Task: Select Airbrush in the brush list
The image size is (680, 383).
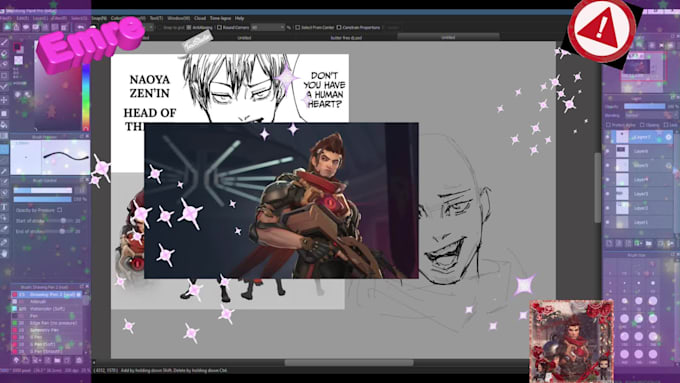Action: [46, 301]
